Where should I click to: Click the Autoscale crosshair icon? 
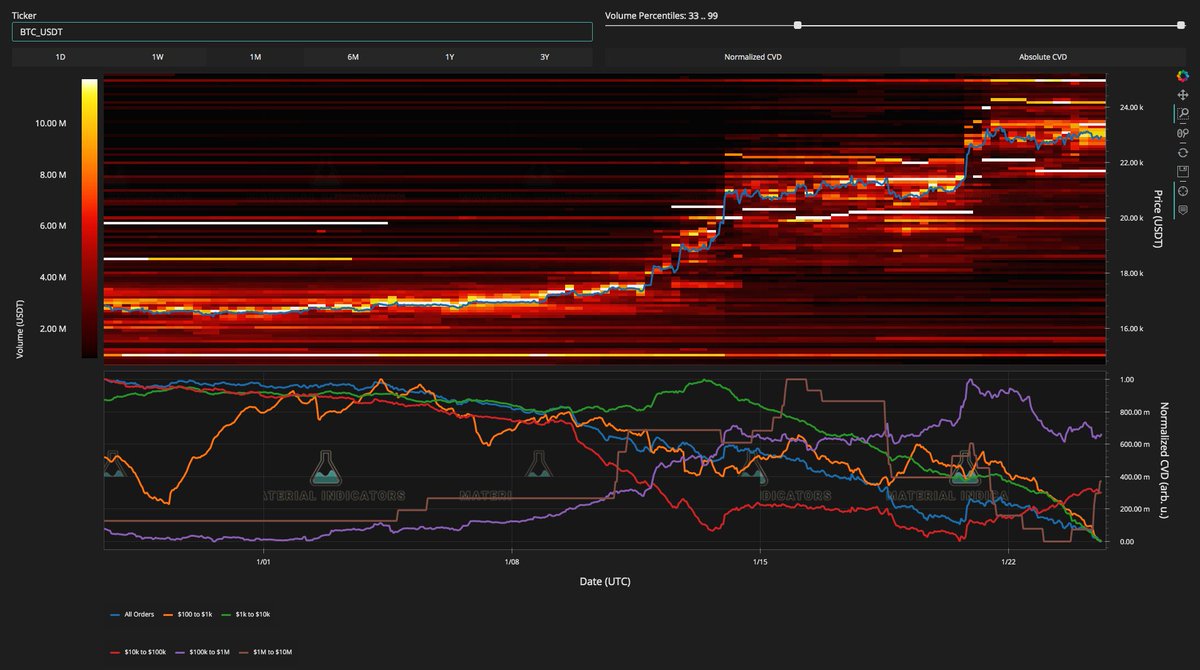click(1183, 189)
